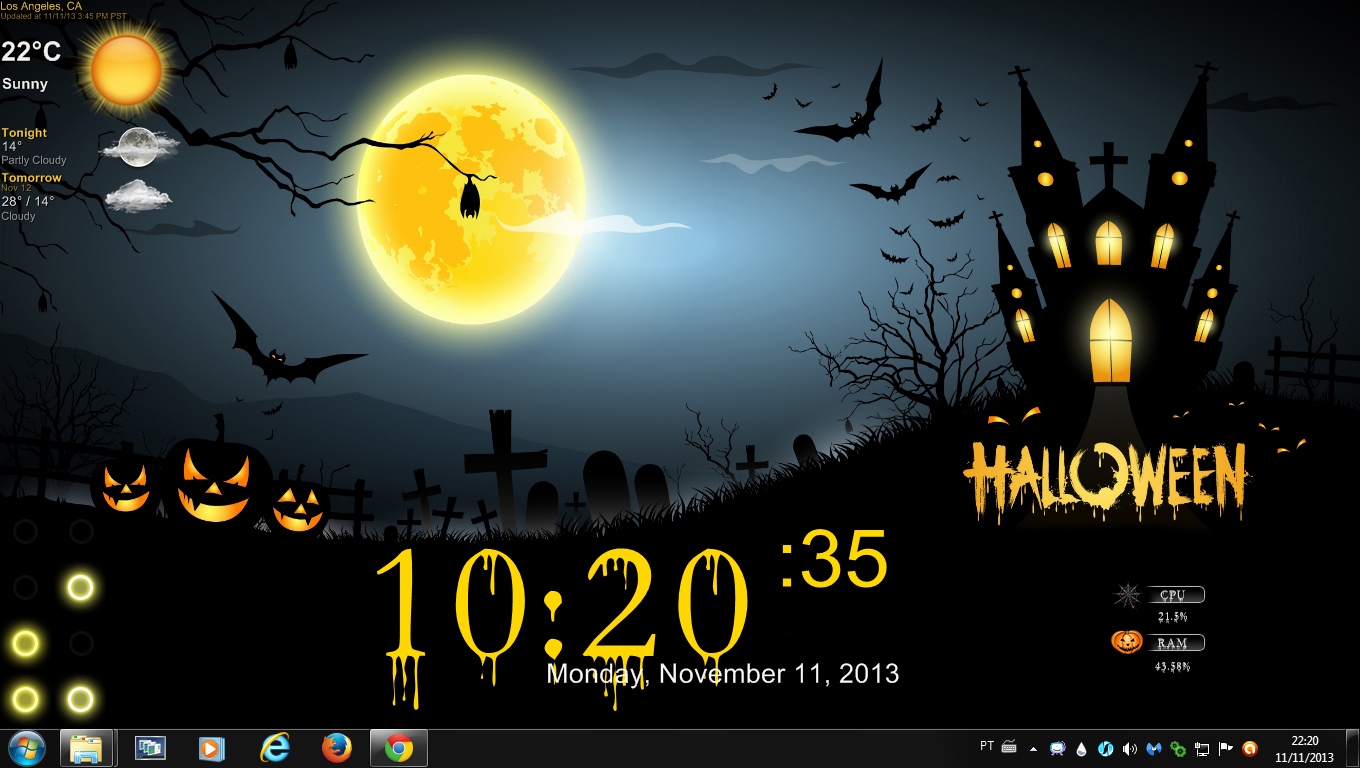Click the lit circle in the second dot row

coord(80,588)
